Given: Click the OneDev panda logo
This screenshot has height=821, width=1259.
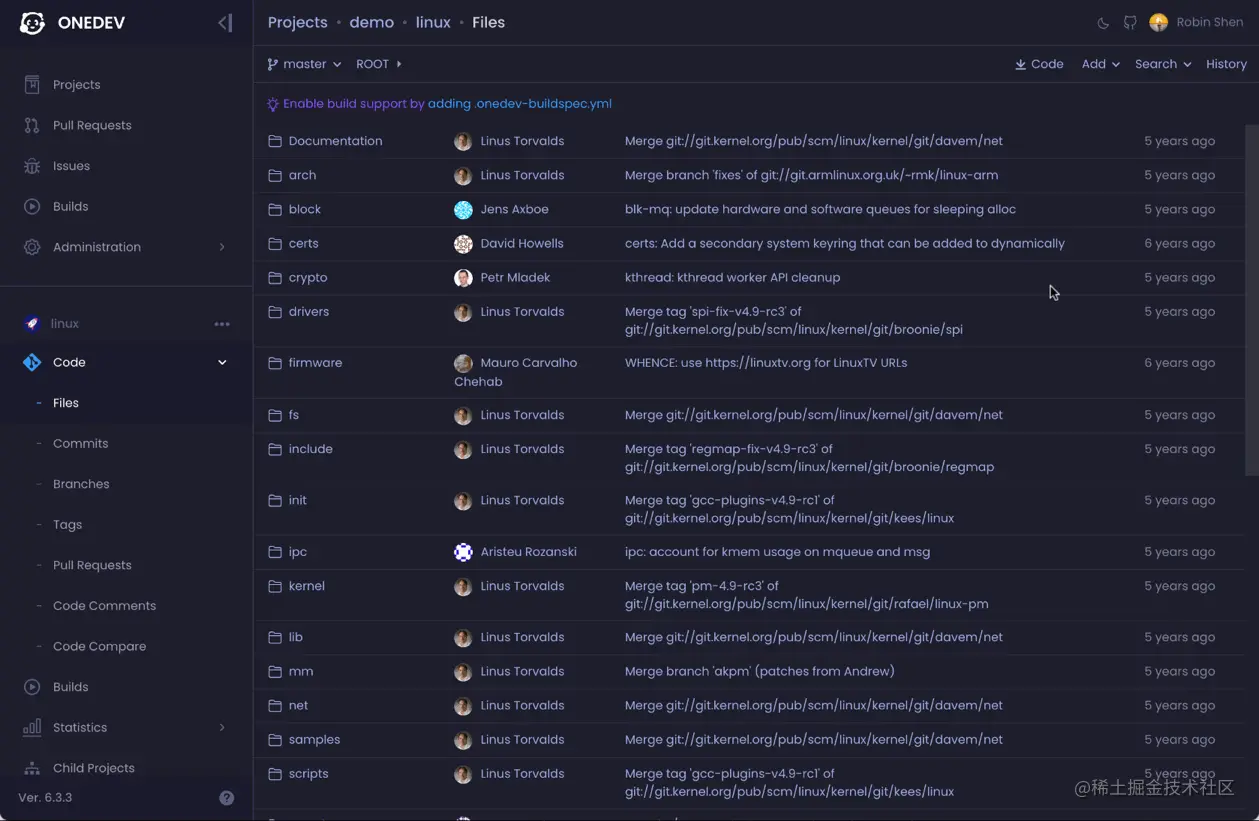Looking at the screenshot, I should [x=32, y=23].
